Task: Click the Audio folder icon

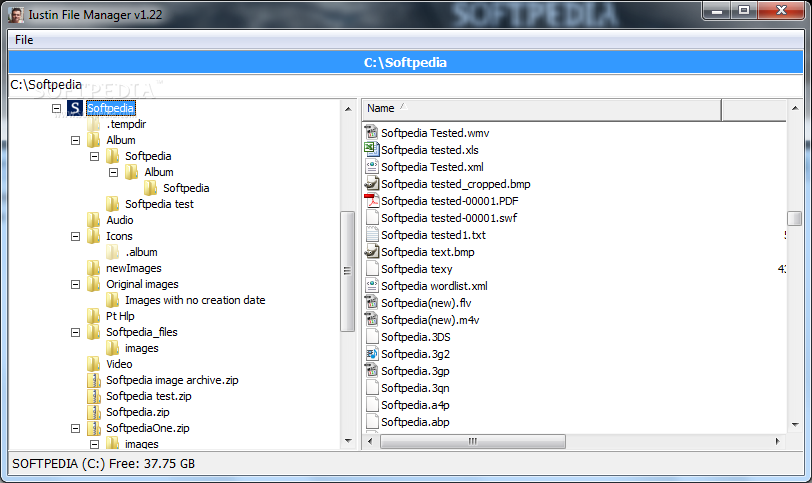Action: click(x=94, y=220)
